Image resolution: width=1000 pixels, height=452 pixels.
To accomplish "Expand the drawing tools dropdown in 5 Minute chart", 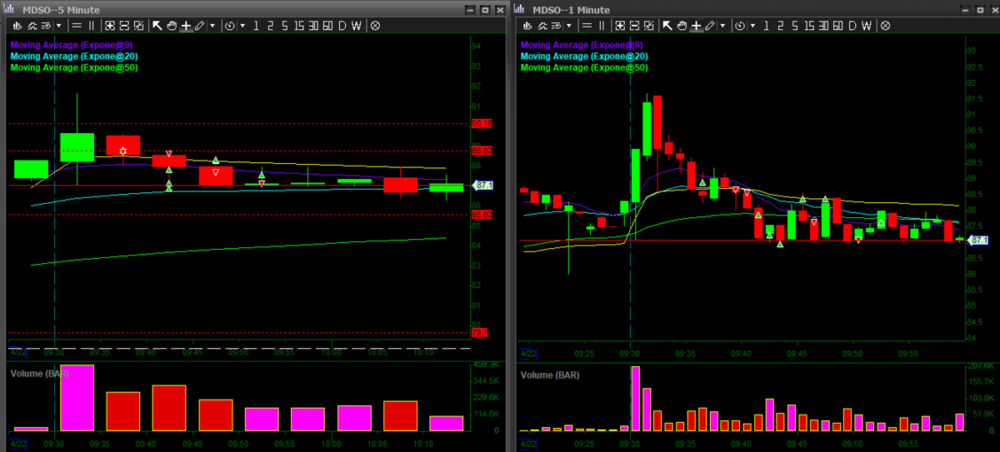I will (213, 25).
